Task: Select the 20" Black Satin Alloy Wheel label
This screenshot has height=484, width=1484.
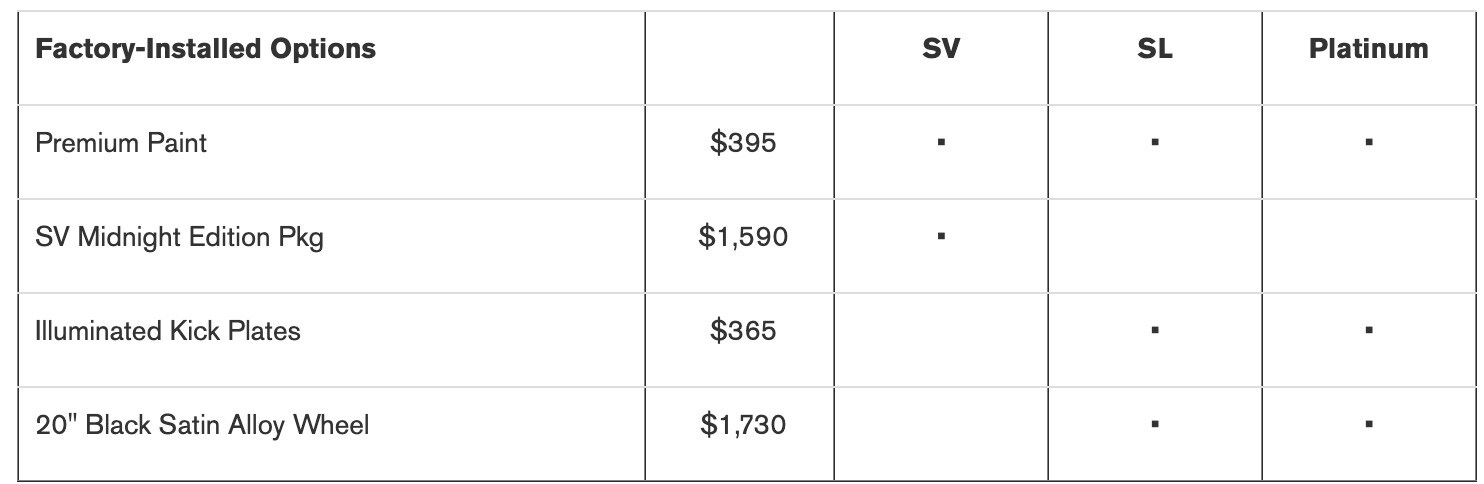Action: pyautogui.click(x=202, y=425)
